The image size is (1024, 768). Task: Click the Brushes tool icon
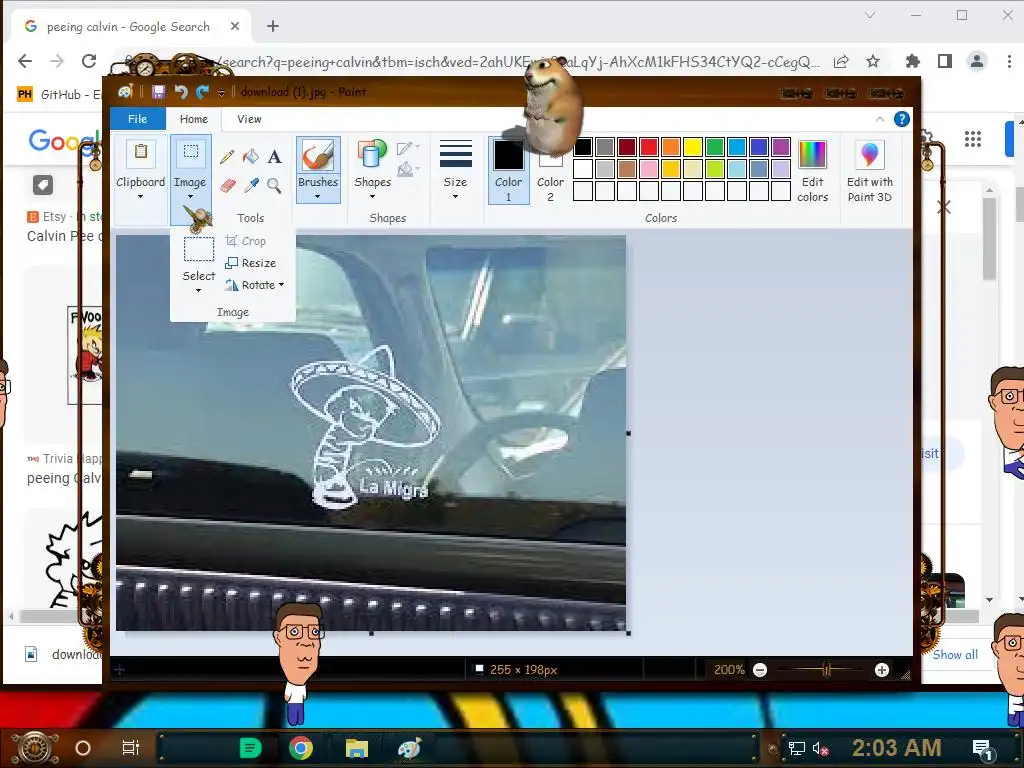[318, 156]
